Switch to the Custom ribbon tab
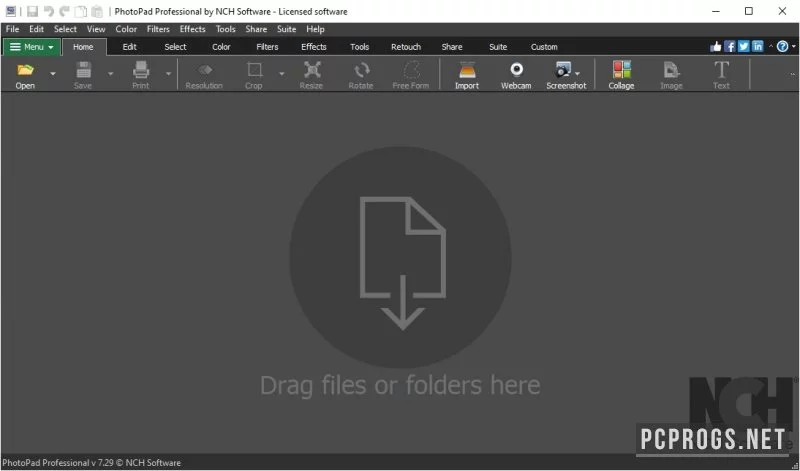 click(x=544, y=47)
